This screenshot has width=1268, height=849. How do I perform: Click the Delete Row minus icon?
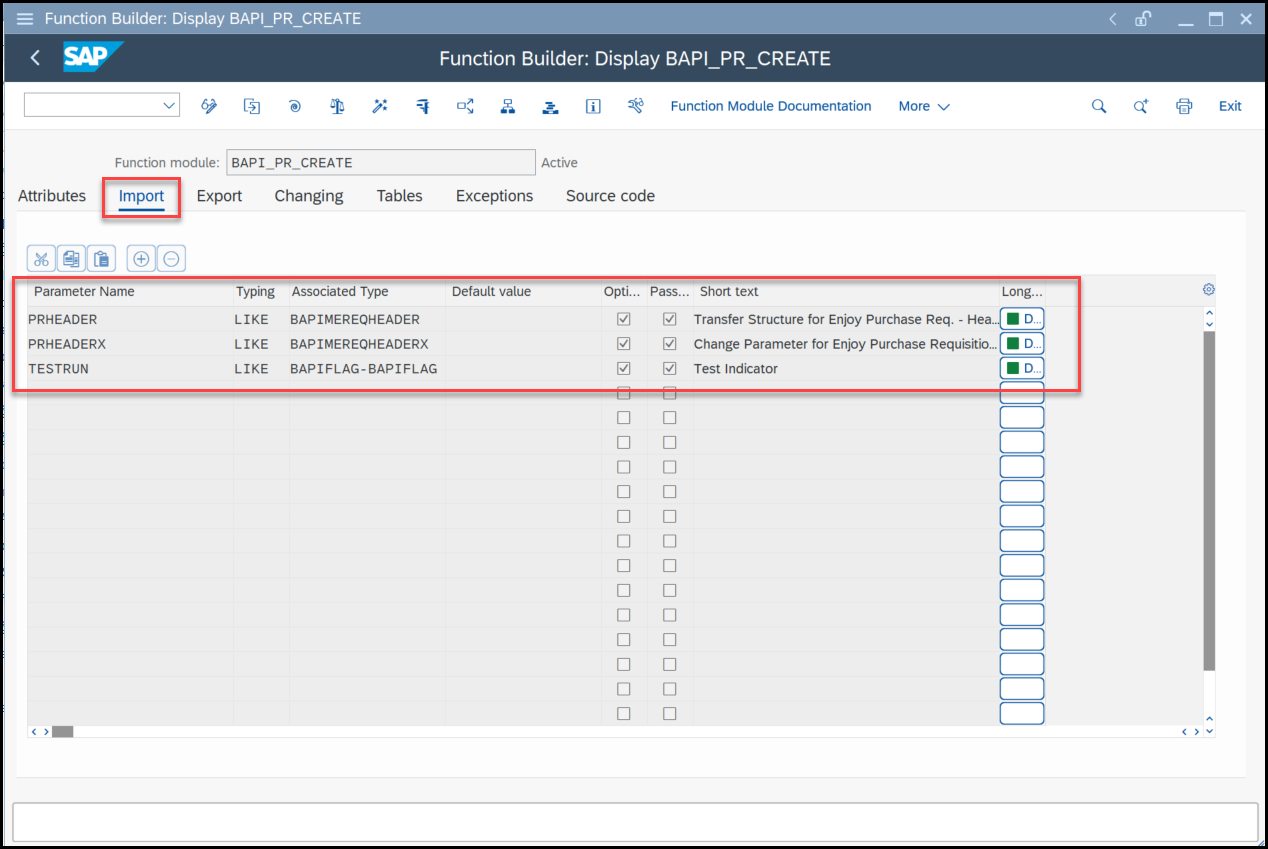point(171,259)
